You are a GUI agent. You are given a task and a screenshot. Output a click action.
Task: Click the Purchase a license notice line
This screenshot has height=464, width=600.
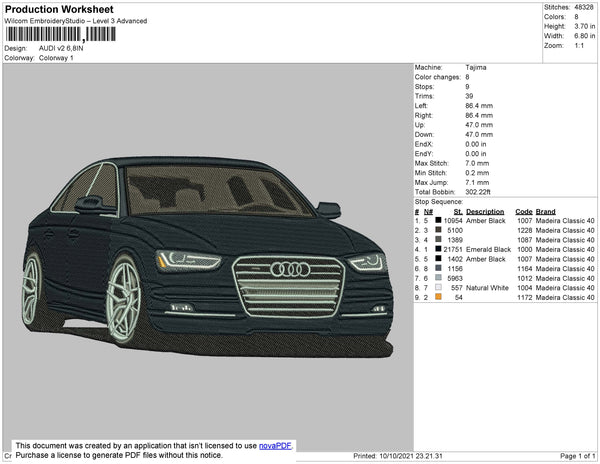pyautogui.click(x=119, y=455)
